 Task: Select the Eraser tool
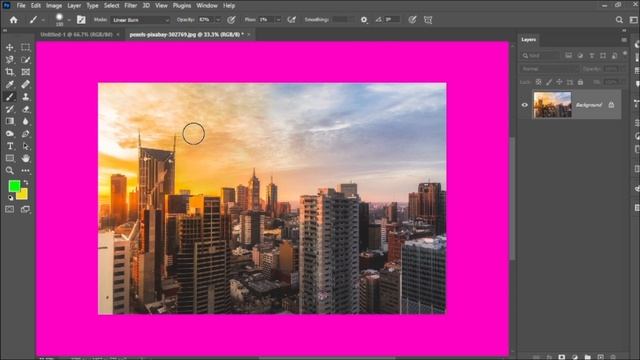[25, 109]
